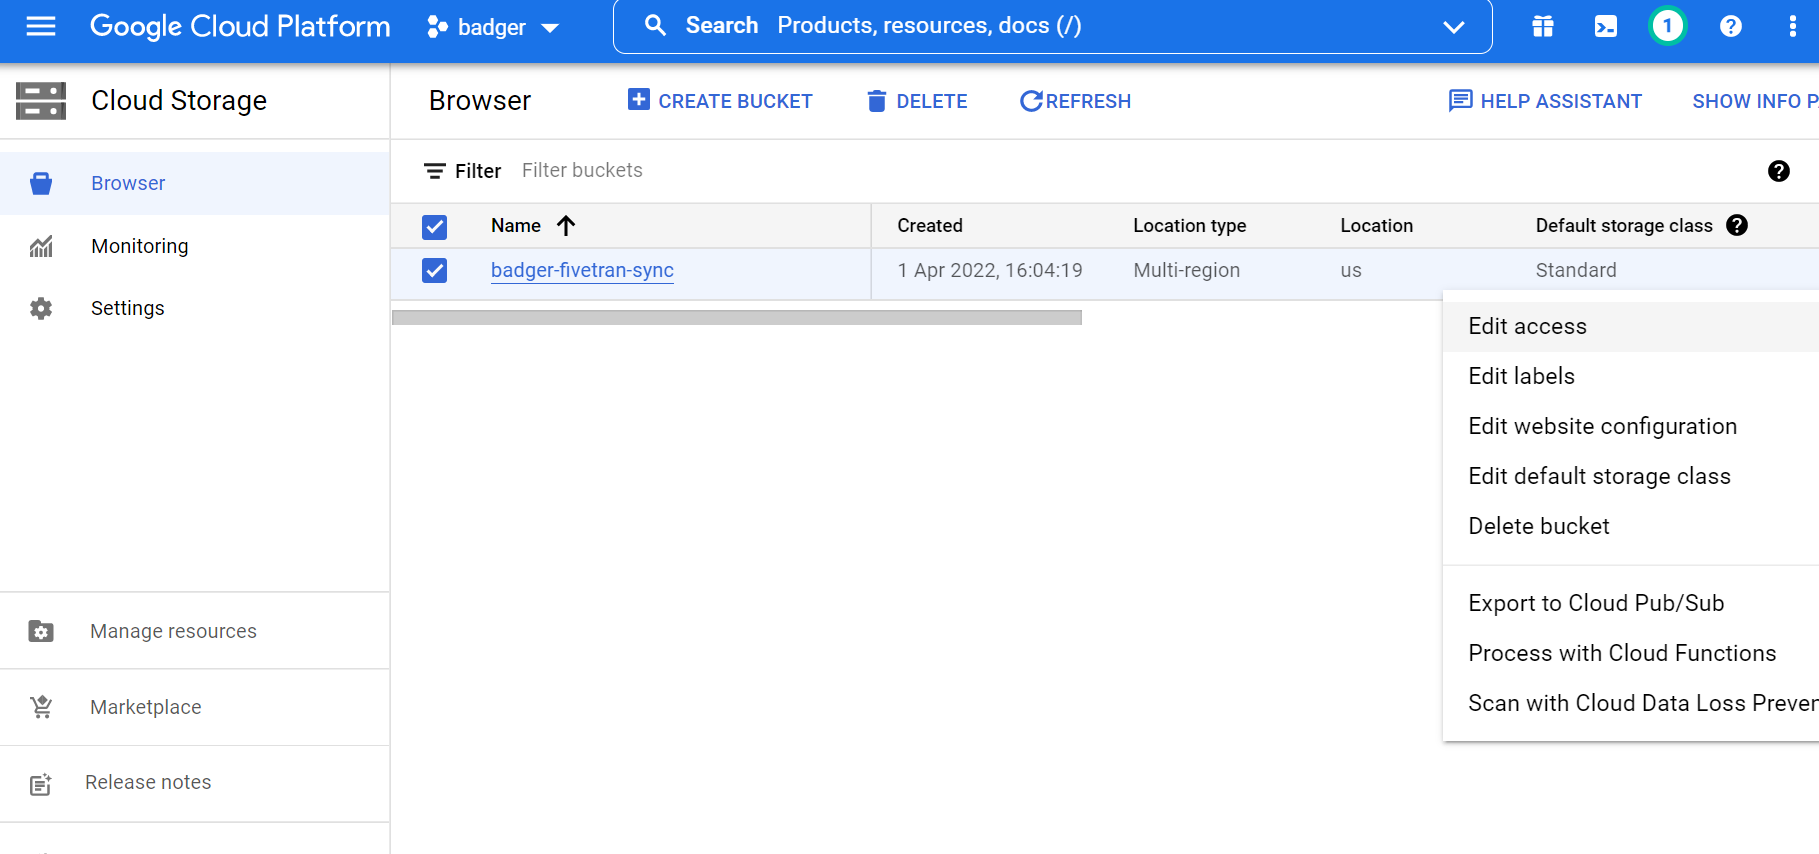This screenshot has height=854, width=1819.
Task: Open Monitoring page in sidebar
Action: (x=140, y=246)
